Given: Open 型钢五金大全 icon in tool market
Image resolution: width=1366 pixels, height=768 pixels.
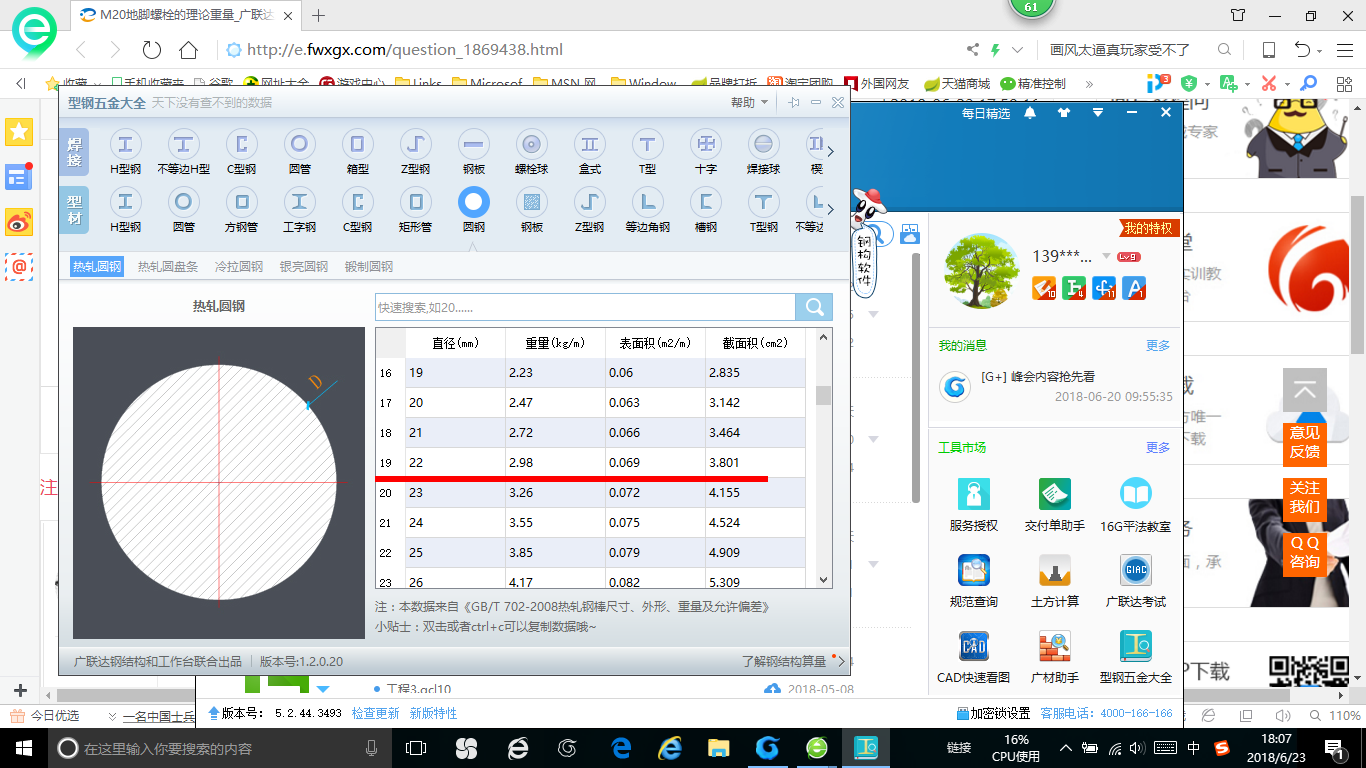Looking at the screenshot, I should [x=1136, y=656].
